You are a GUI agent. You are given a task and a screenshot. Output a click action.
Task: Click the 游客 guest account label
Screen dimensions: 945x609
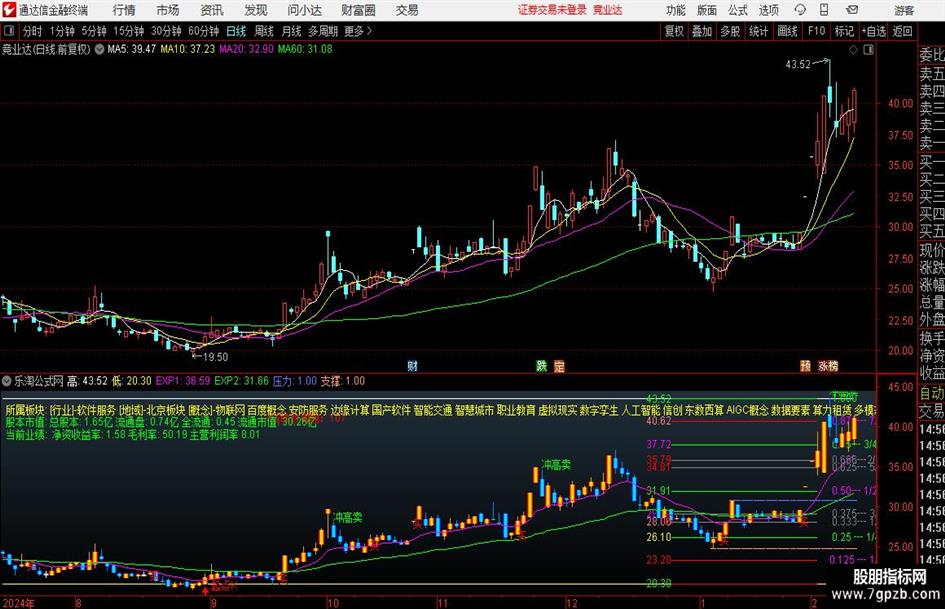tap(904, 10)
